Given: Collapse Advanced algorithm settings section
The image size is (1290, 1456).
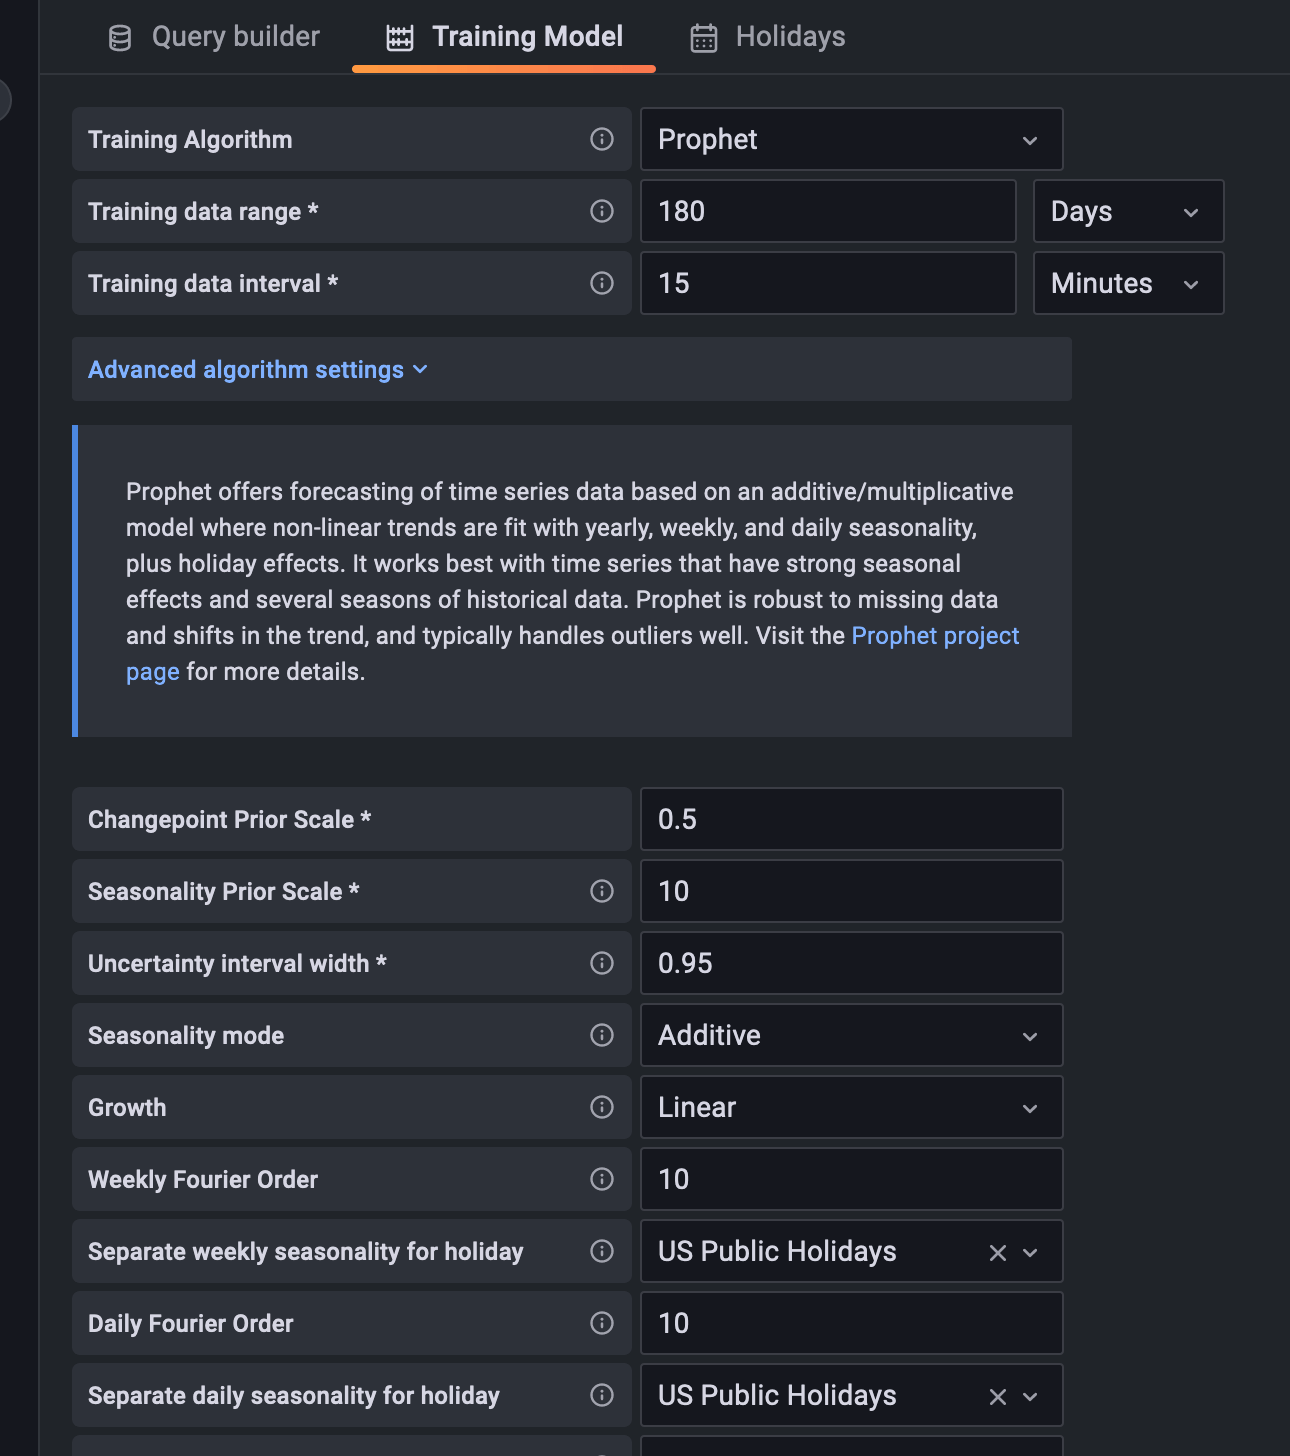Looking at the screenshot, I should coord(257,369).
